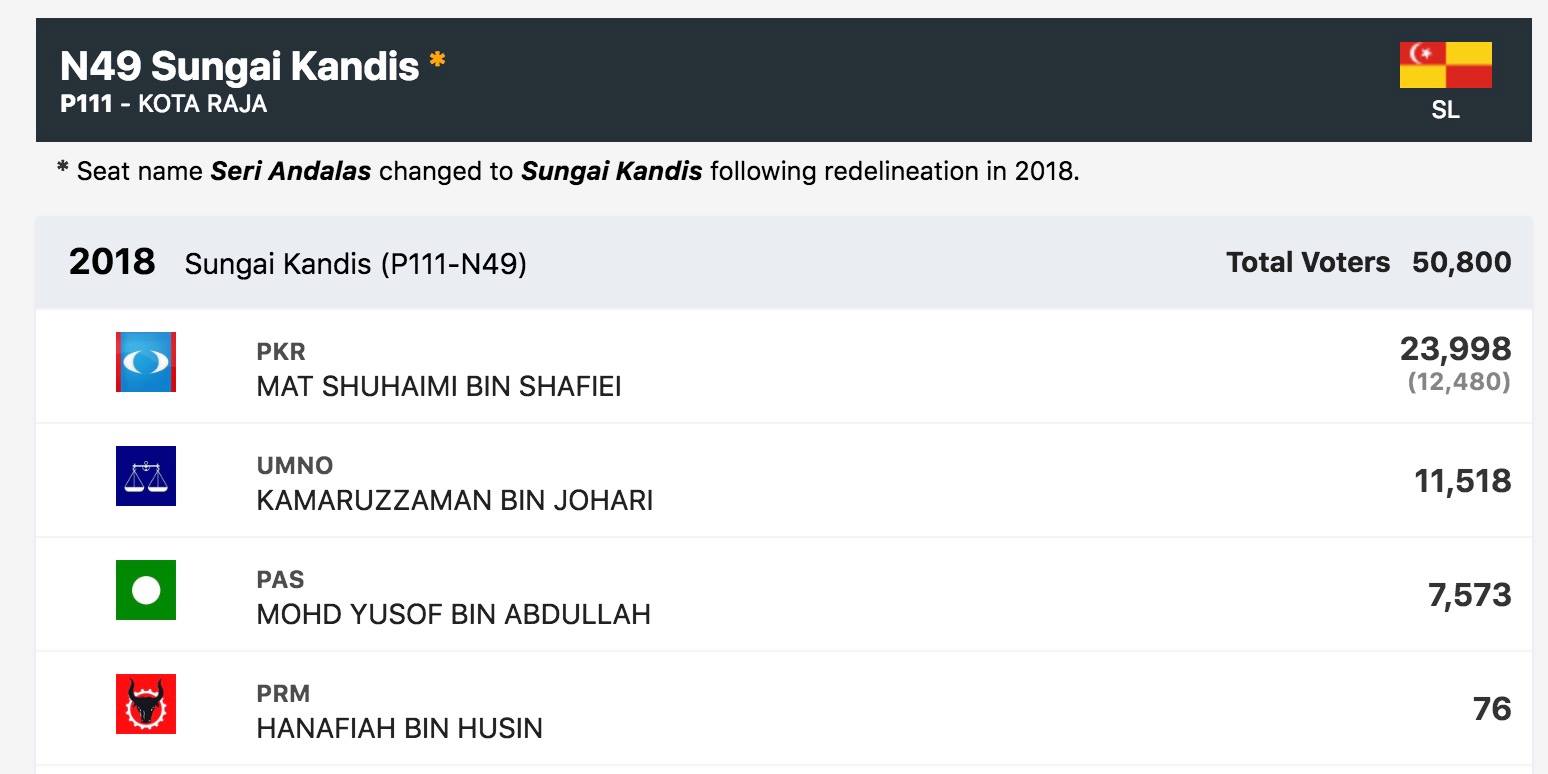Click the orange asterisk beside Sungai Kandis

437,62
